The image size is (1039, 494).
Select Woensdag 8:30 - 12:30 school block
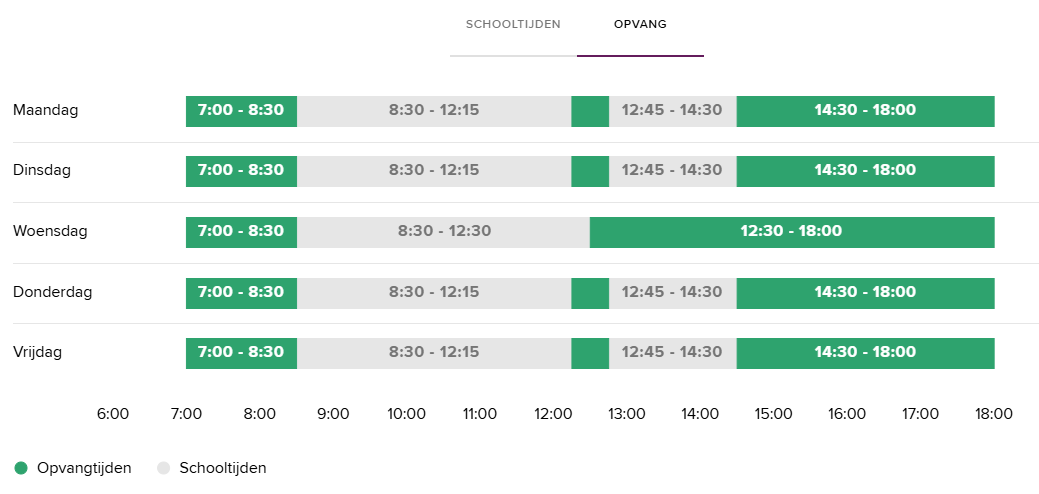pyautogui.click(x=444, y=232)
